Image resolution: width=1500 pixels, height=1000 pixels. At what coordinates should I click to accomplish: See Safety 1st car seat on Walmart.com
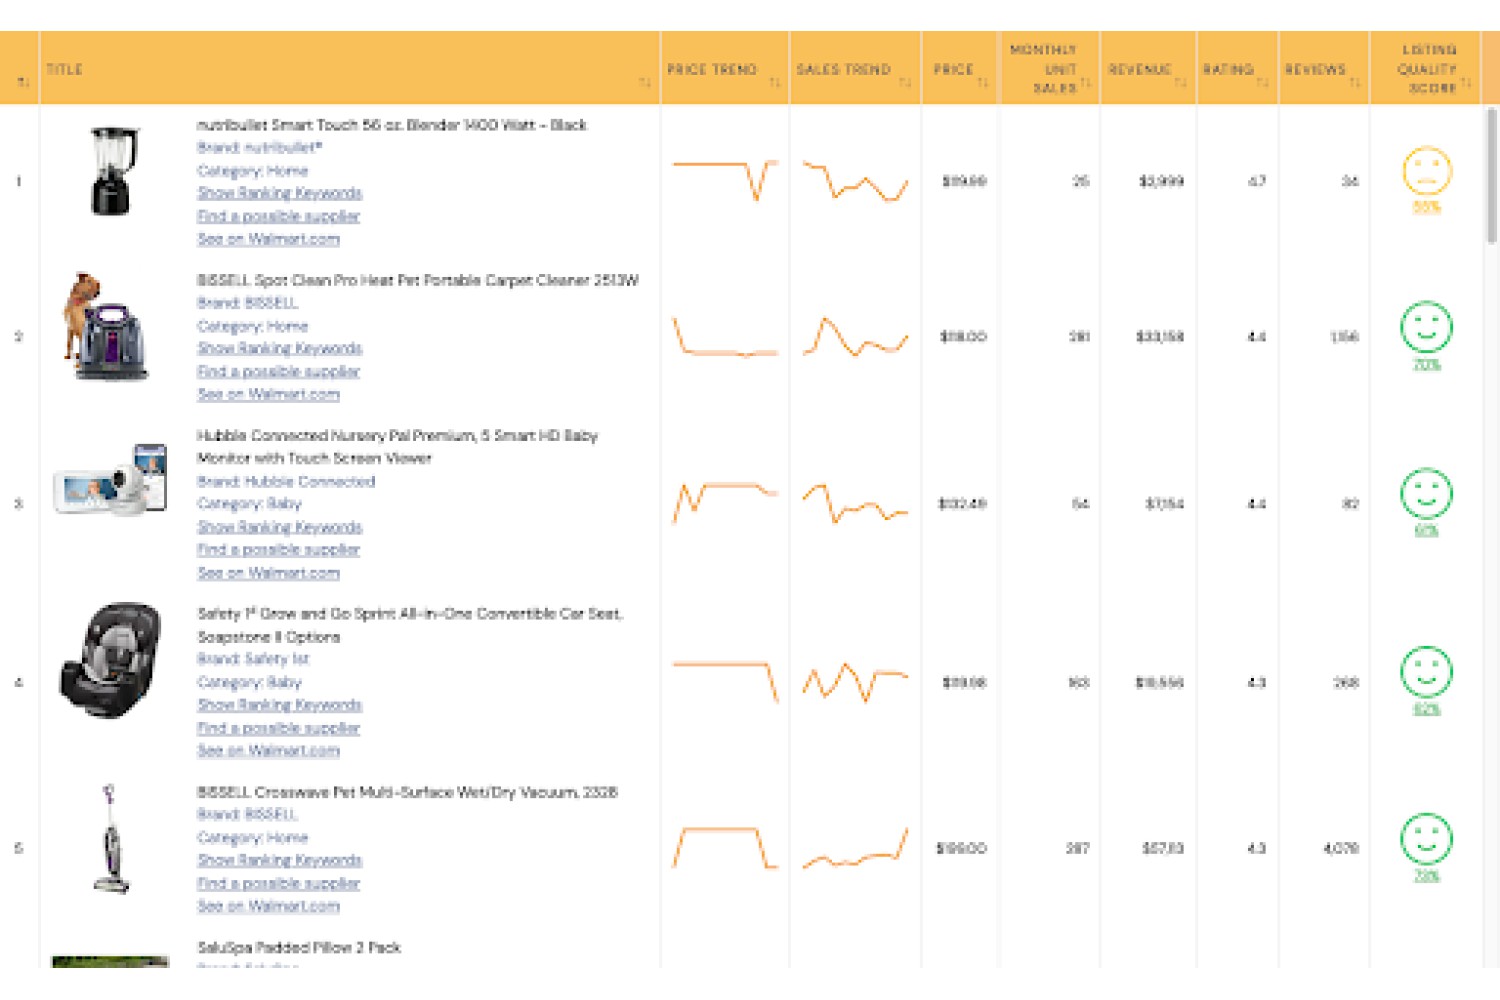point(268,750)
